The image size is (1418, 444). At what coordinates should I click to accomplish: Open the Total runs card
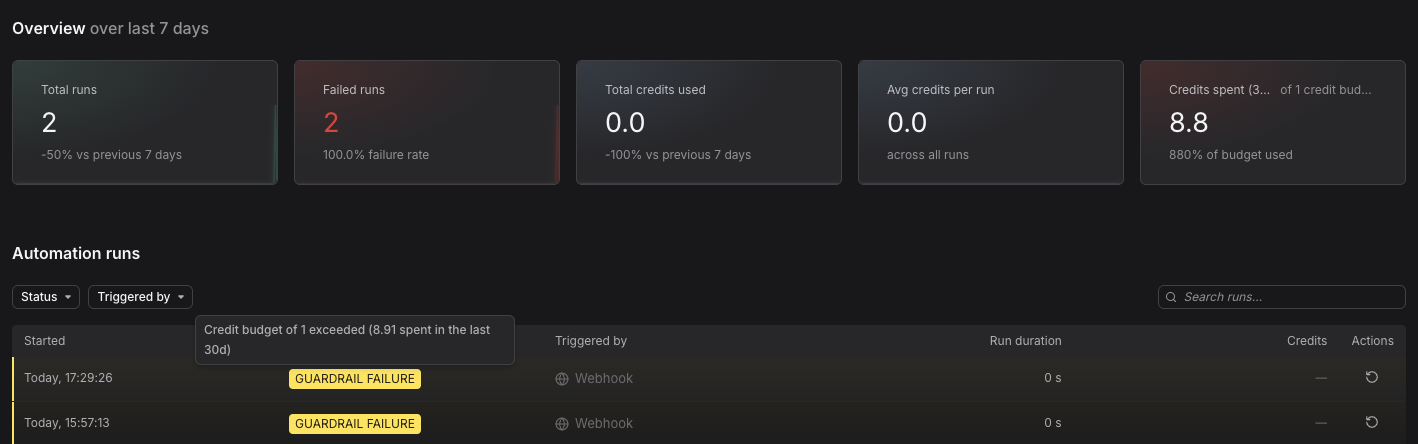[x=145, y=122]
